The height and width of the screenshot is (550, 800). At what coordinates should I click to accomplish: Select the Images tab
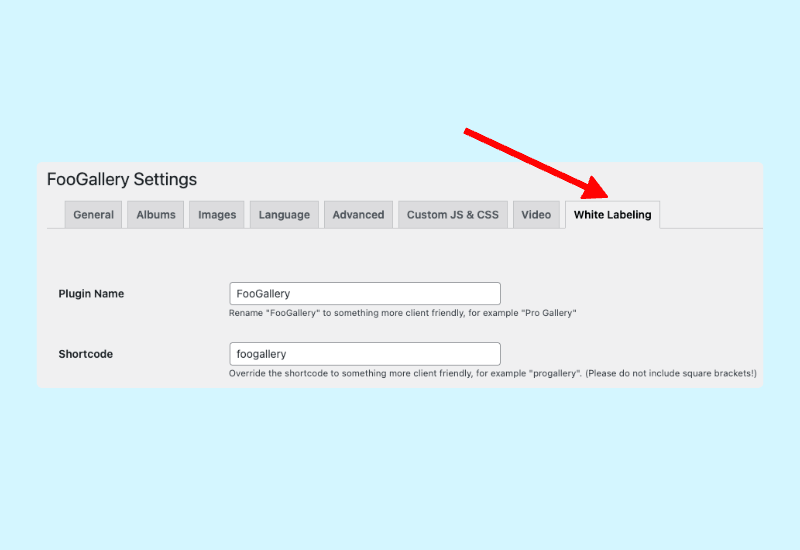pyautogui.click(x=217, y=215)
